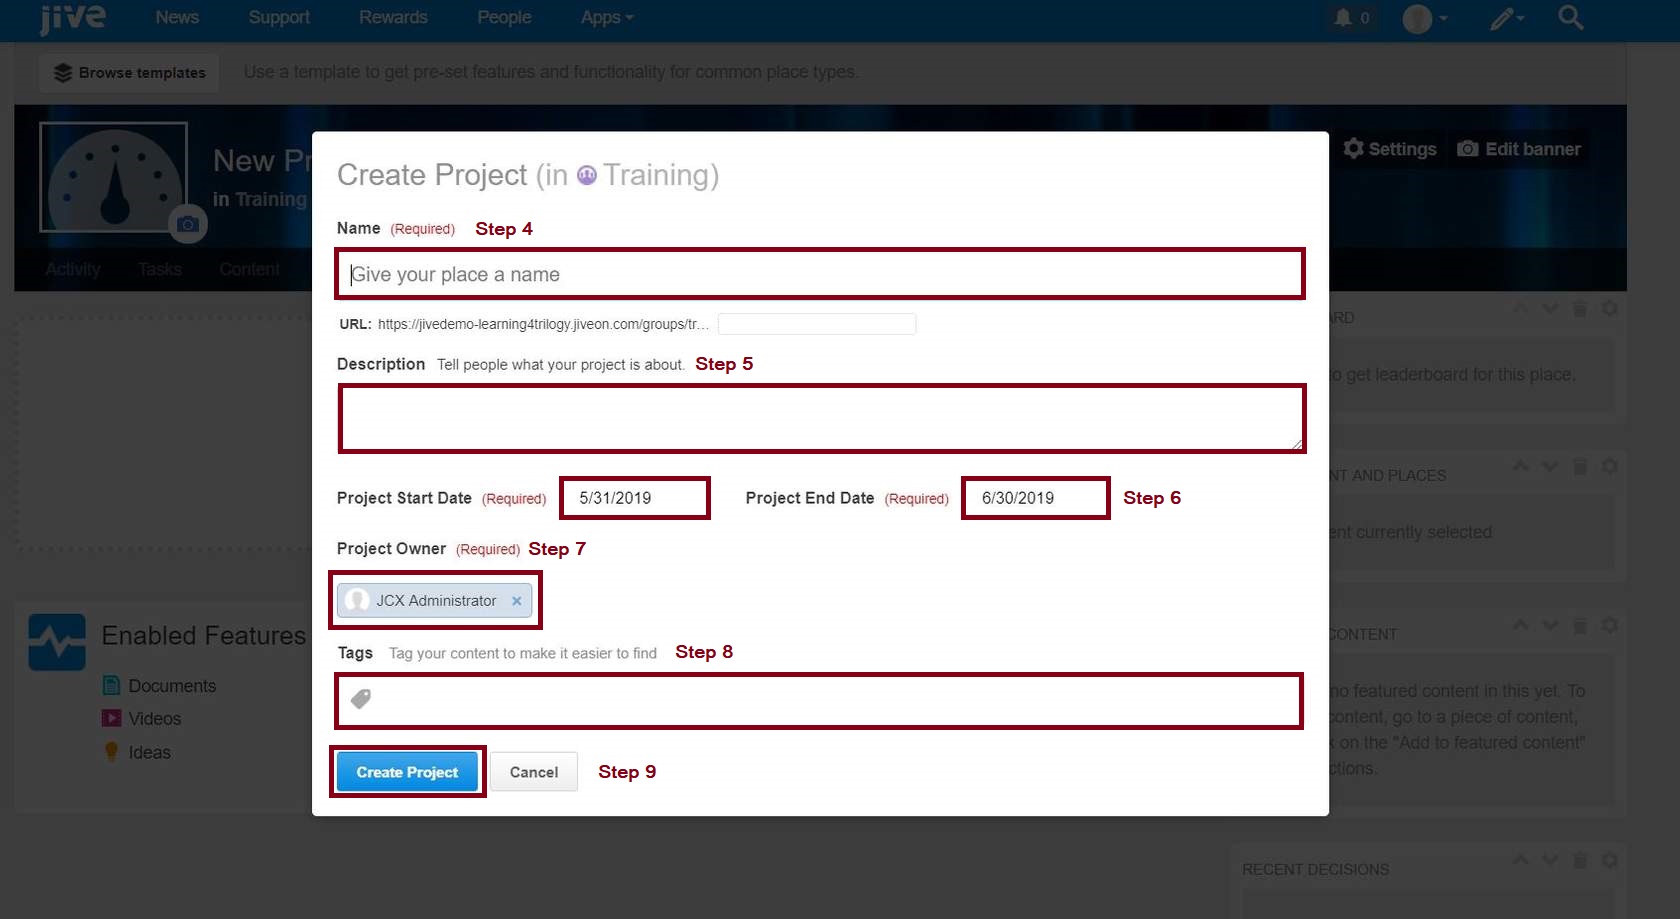Image resolution: width=1680 pixels, height=919 pixels.
Task: Click the camera icon on project avatar
Action: tap(187, 224)
